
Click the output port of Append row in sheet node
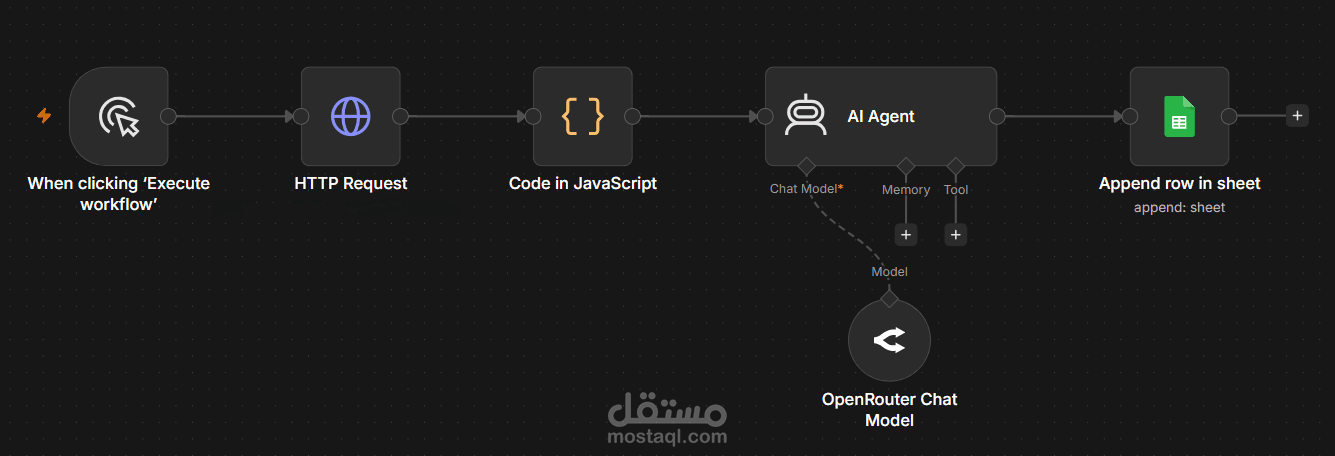1229,116
